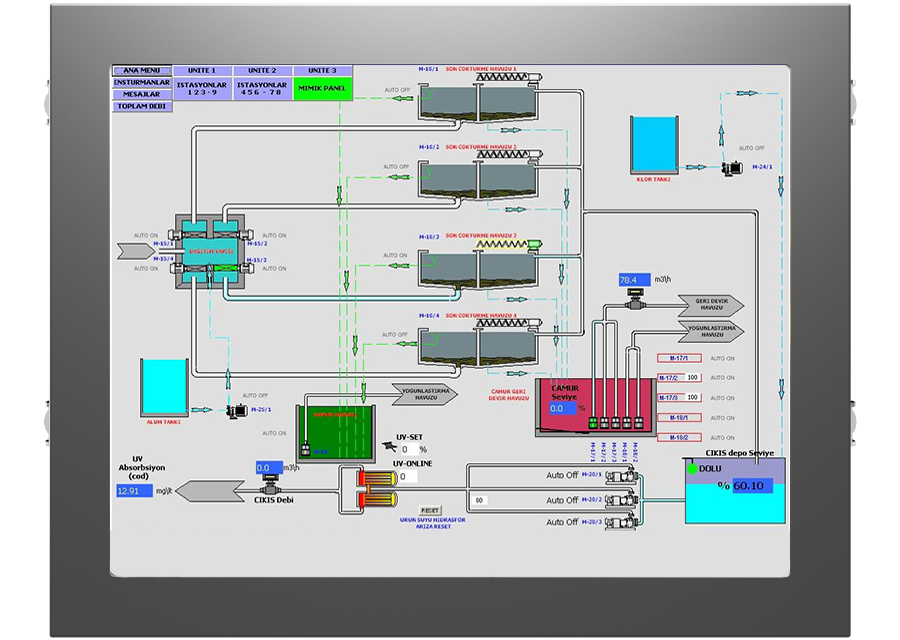
Task: Open the ANA MENU button
Action: pos(142,71)
